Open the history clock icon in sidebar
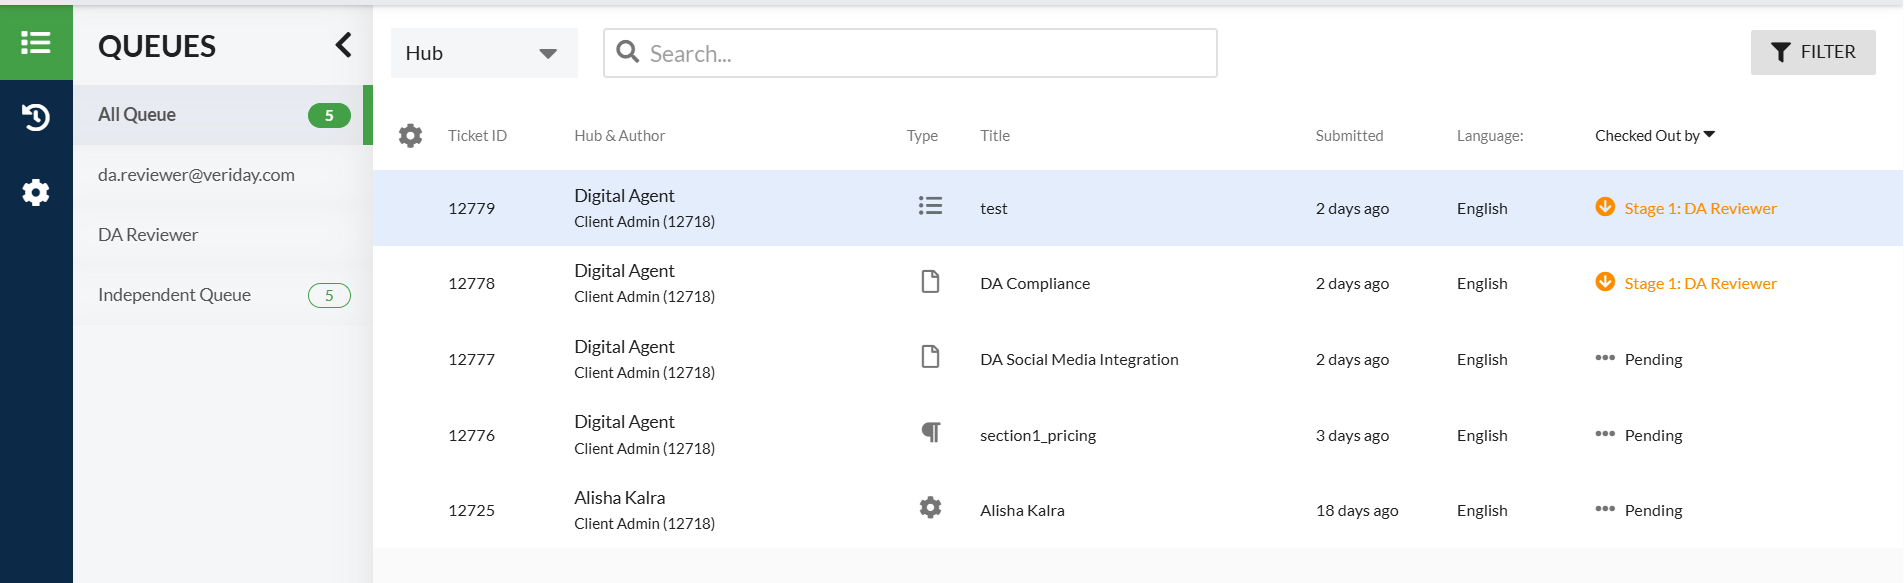 (x=36, y=118)
